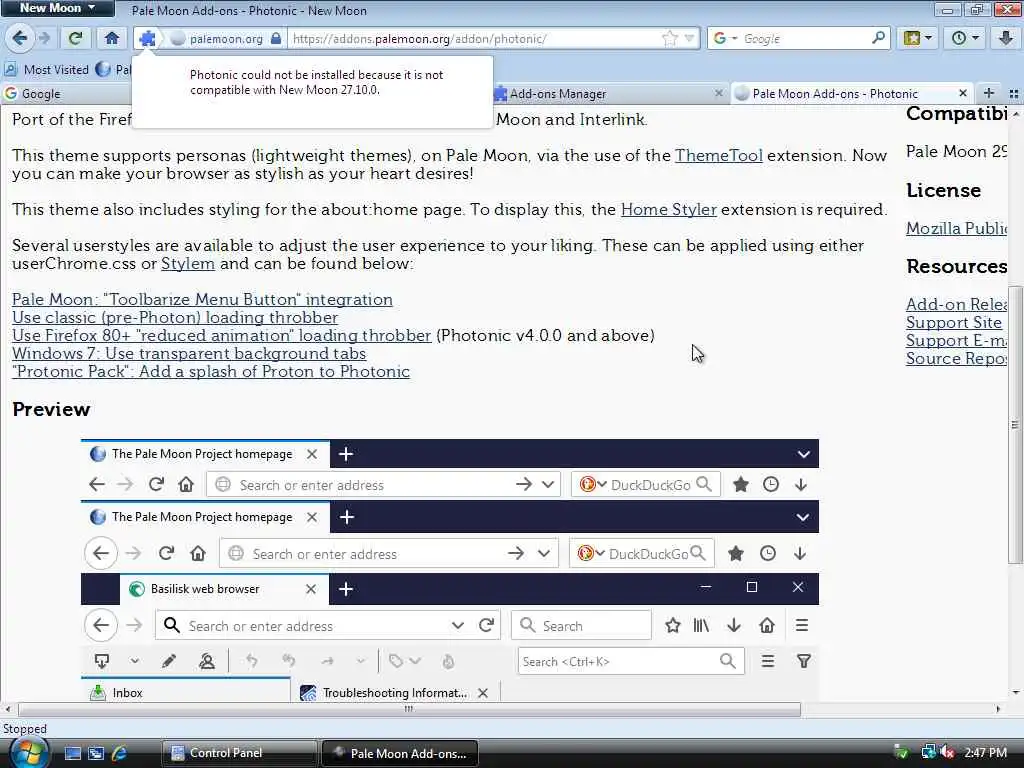Image resolution: width=1024 pixels, height=768 pixels.
Task: Open the "Protonic Pack" link
Action: click(x=211, y=372)
